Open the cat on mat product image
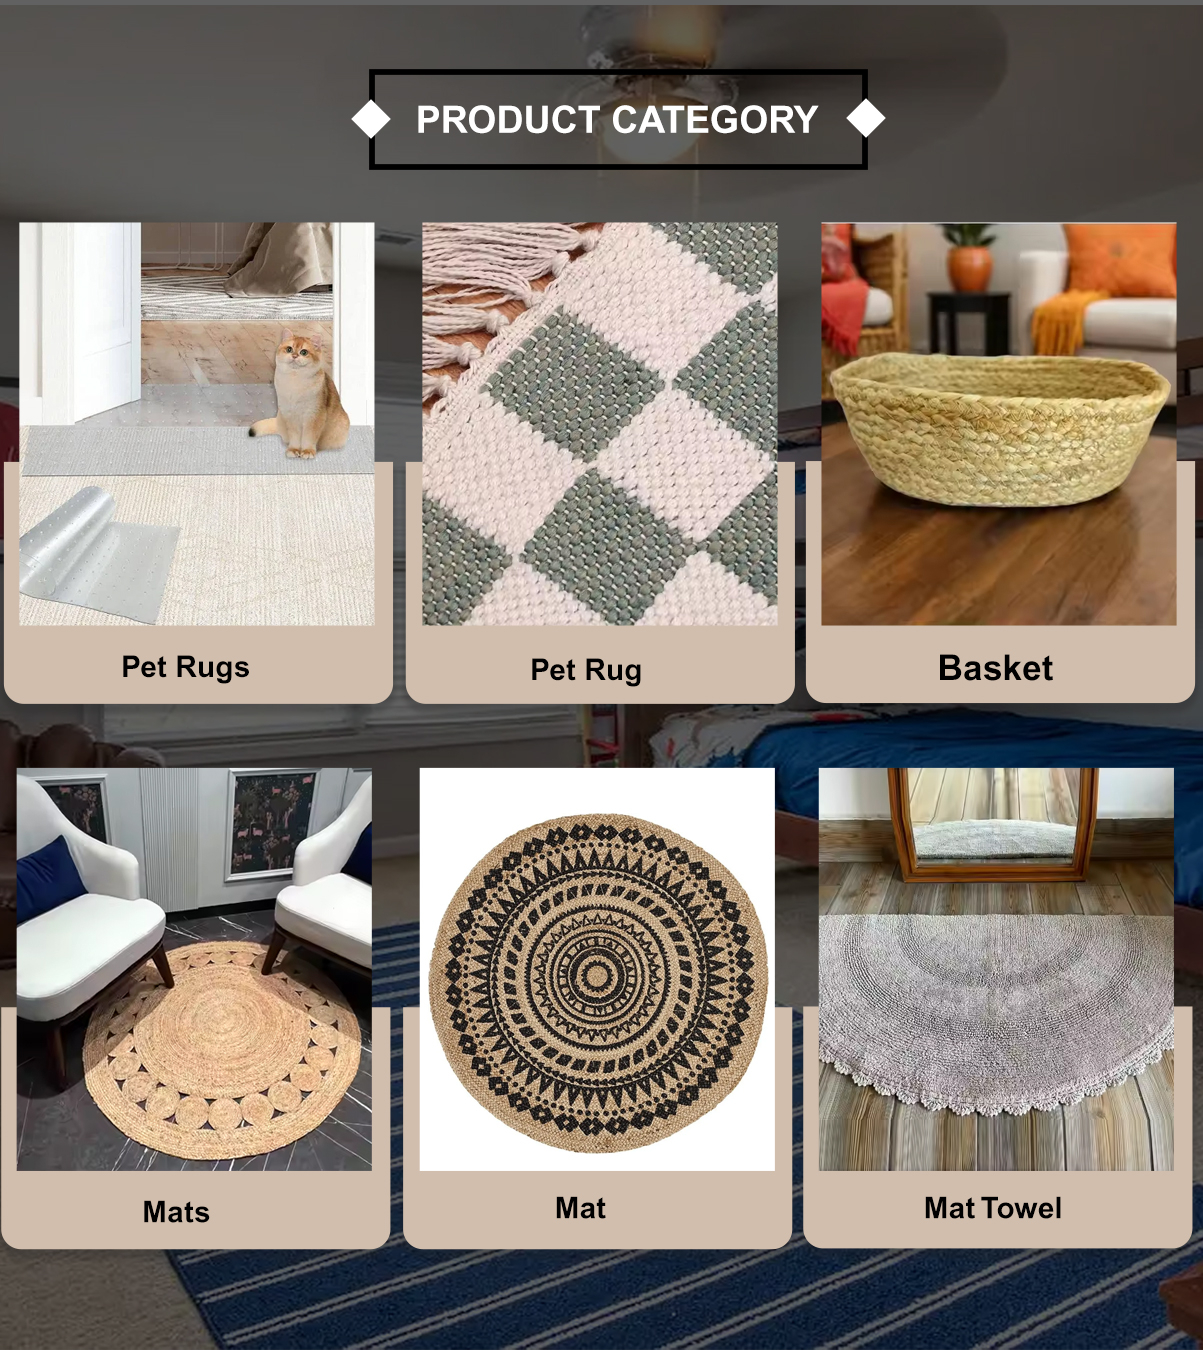Screen dimensions: 1203x1350 click(197, 424)
